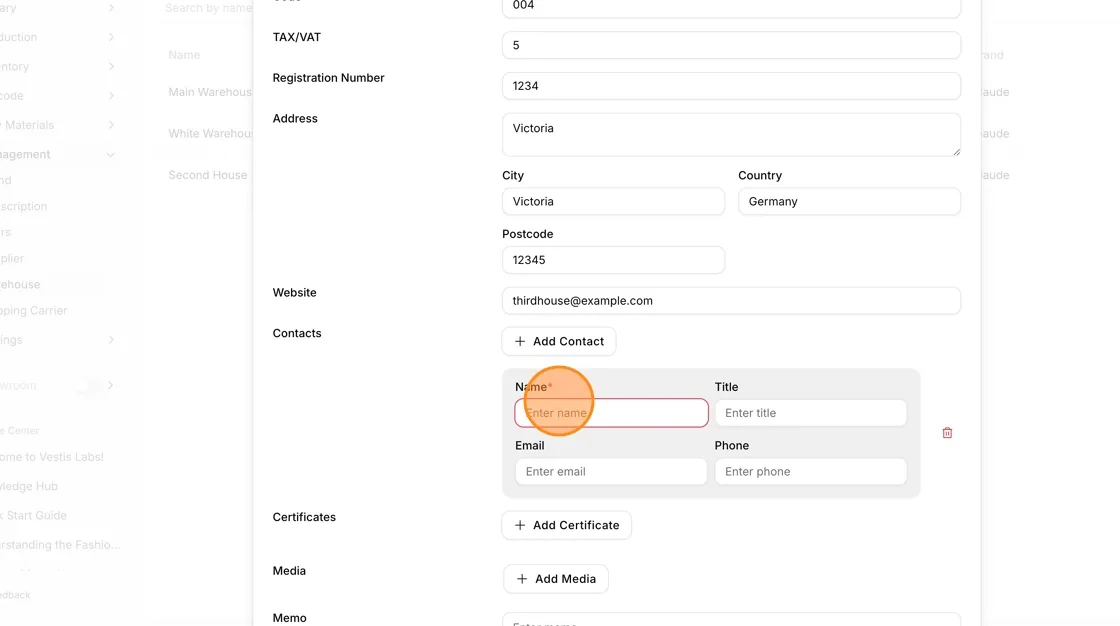Collapse the Management sidebar section chevron
The width and height of the screenshot is (1120, 626).
click(x=111, y=154)
